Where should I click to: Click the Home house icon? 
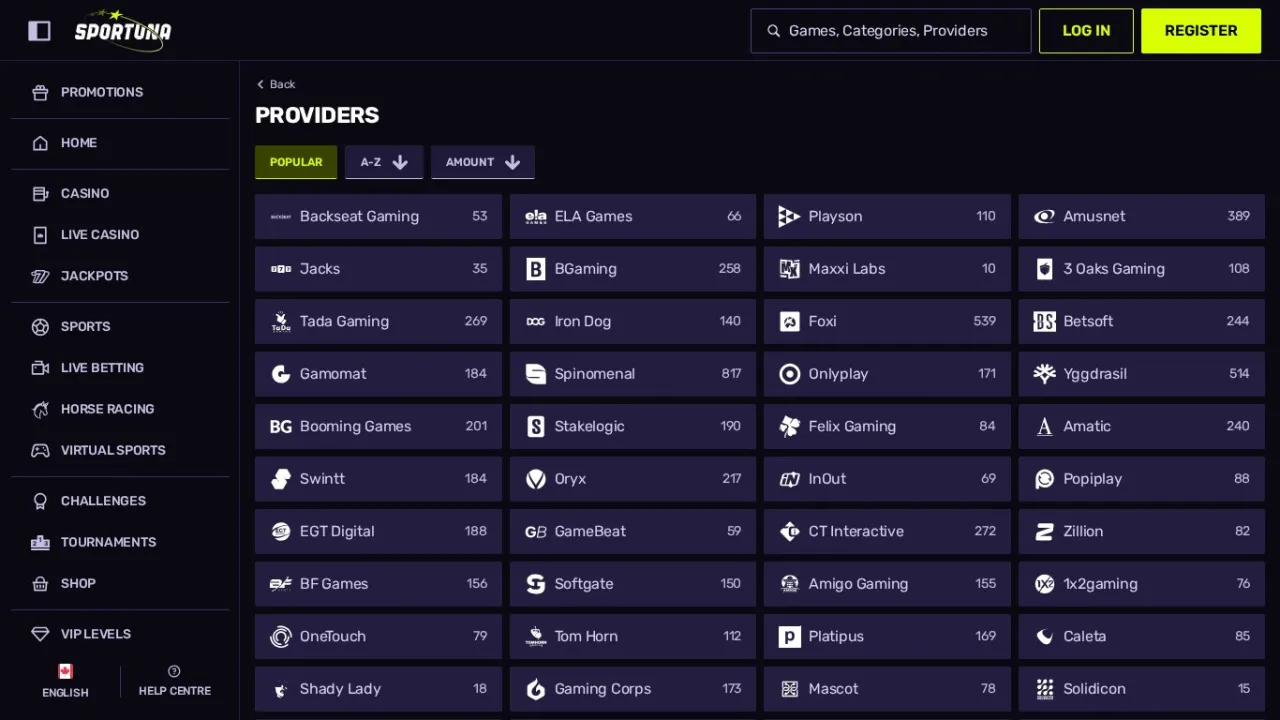pos(40,143)
